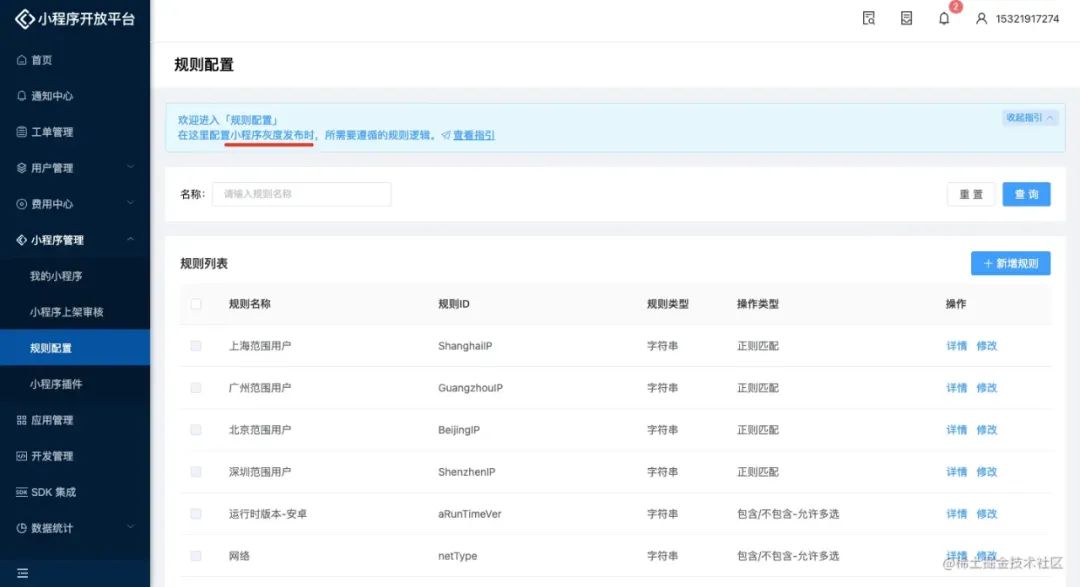Collapse sidebar using bottom hamburger icon
Screen dimensions: 1080x587
tap(22, 573)
